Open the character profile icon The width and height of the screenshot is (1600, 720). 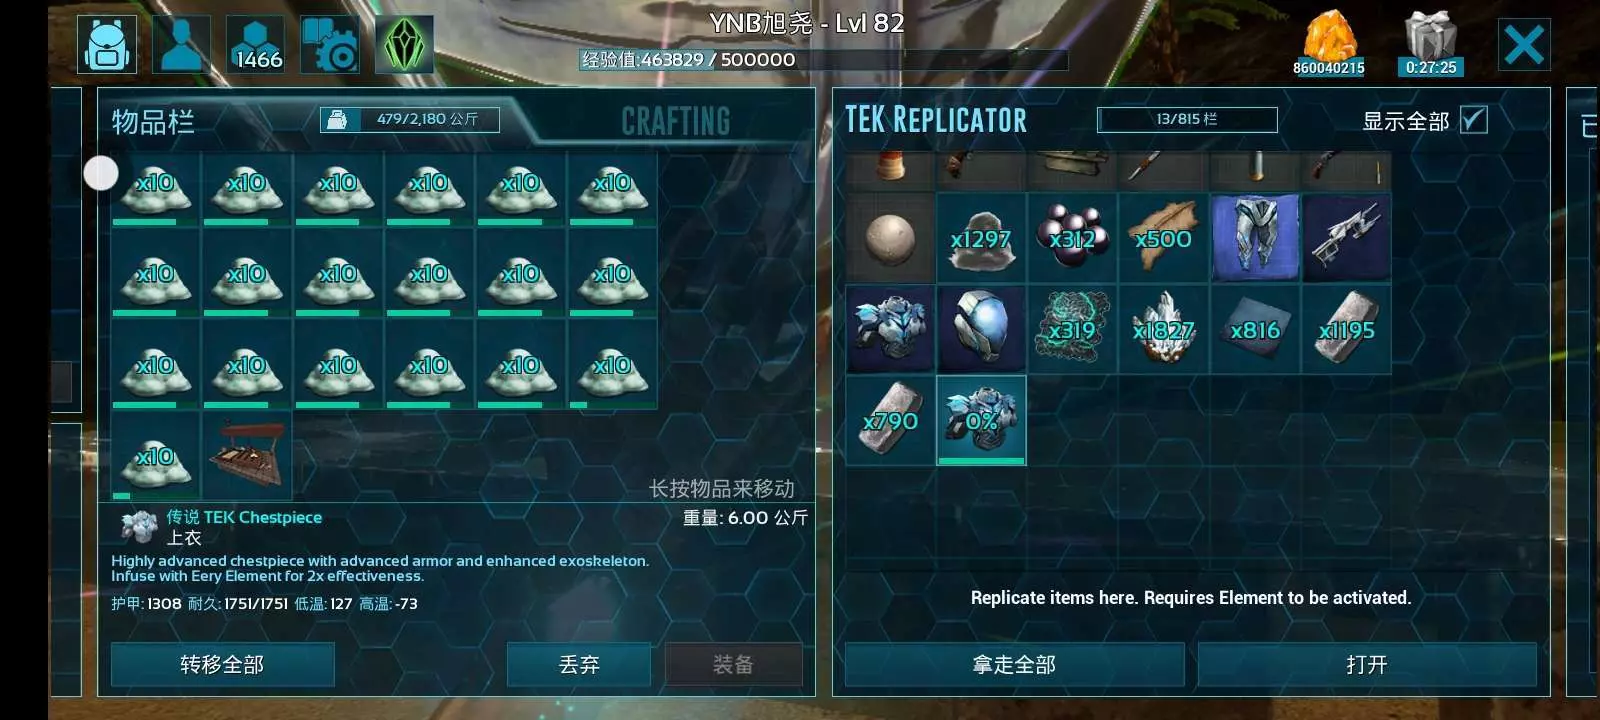181,45
